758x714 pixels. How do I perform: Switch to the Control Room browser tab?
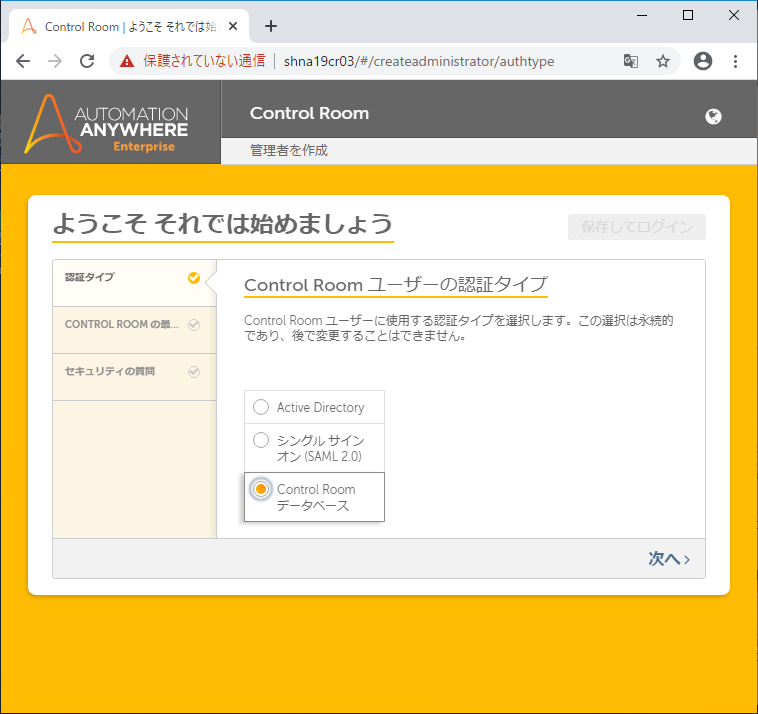(129, 26)
